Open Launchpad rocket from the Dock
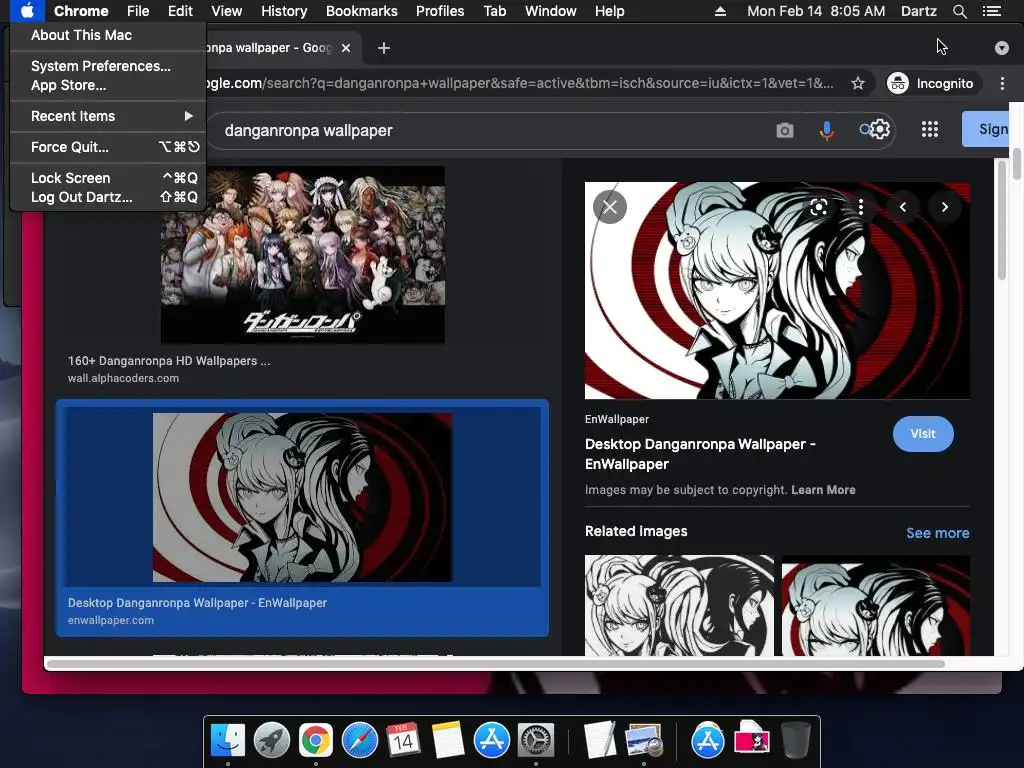The height and width of the screenshot is (768, 1024). pos(272,741)
